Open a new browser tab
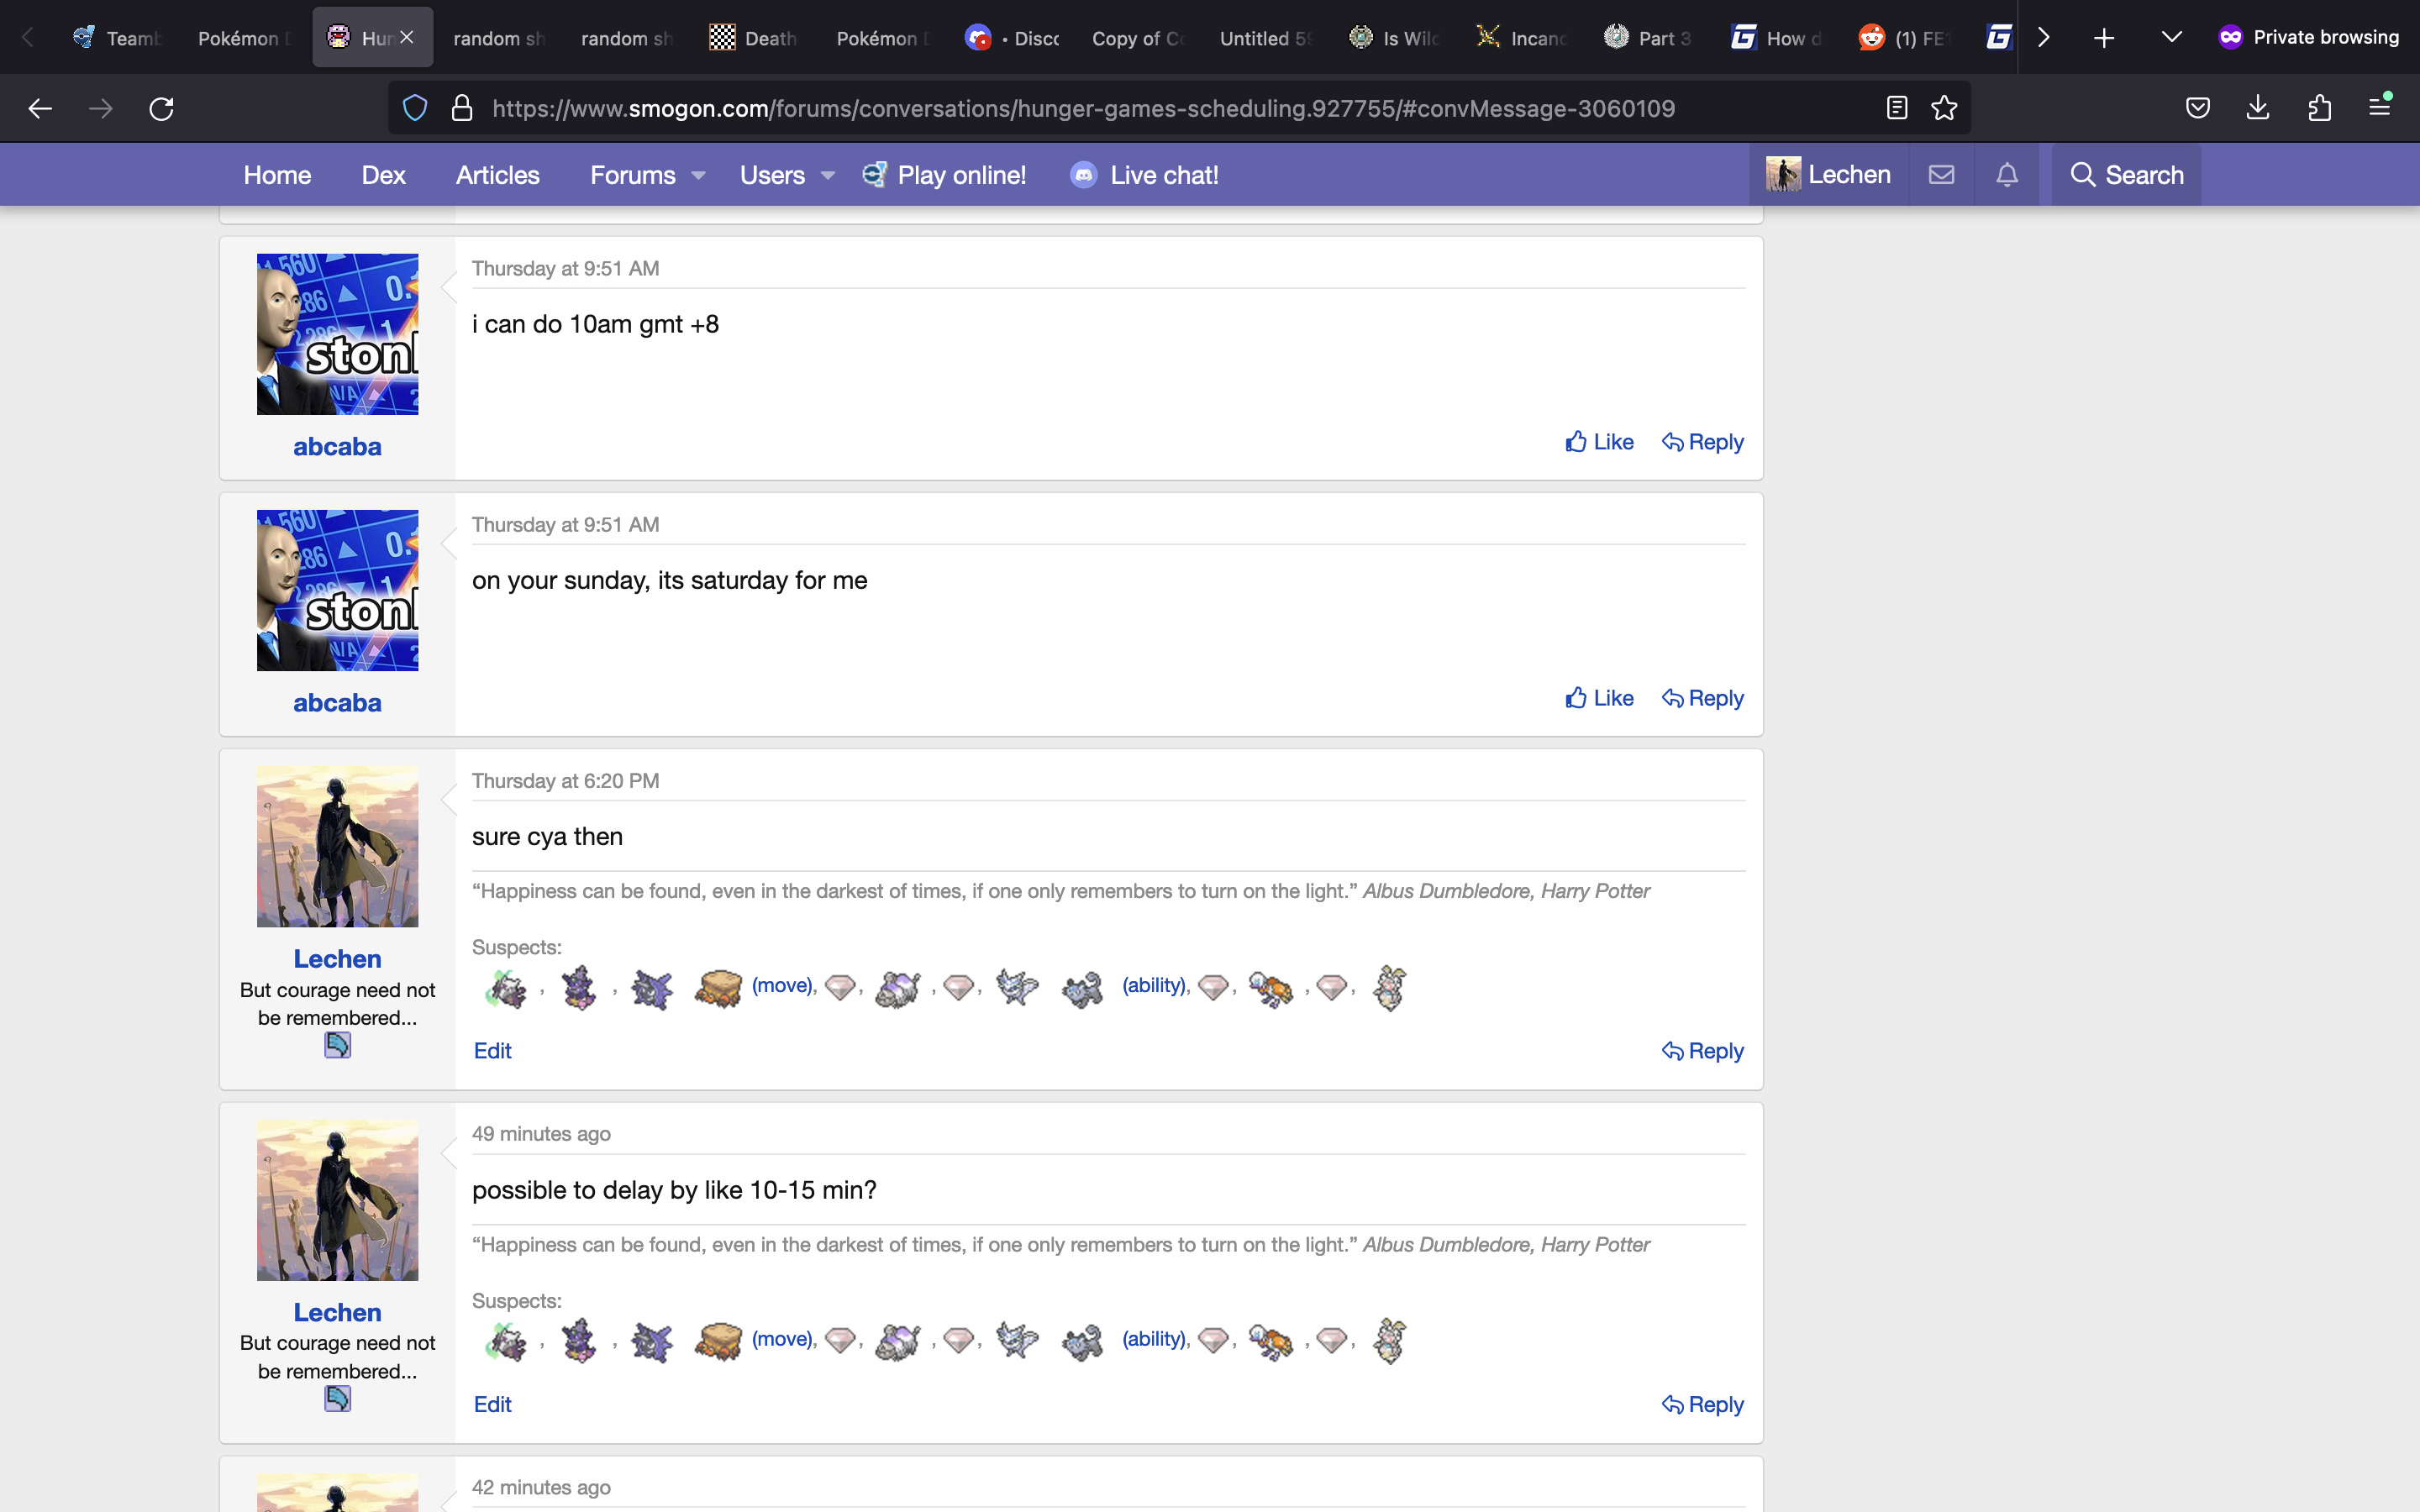 click(2104, 38)
